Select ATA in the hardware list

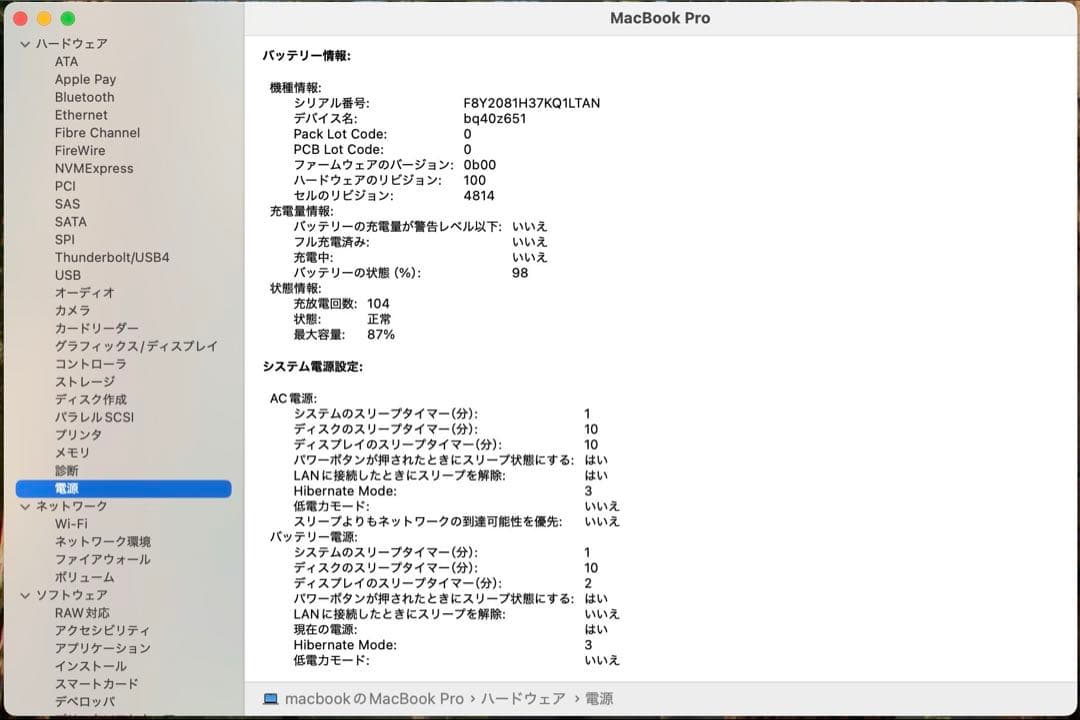tap(66, 61)
